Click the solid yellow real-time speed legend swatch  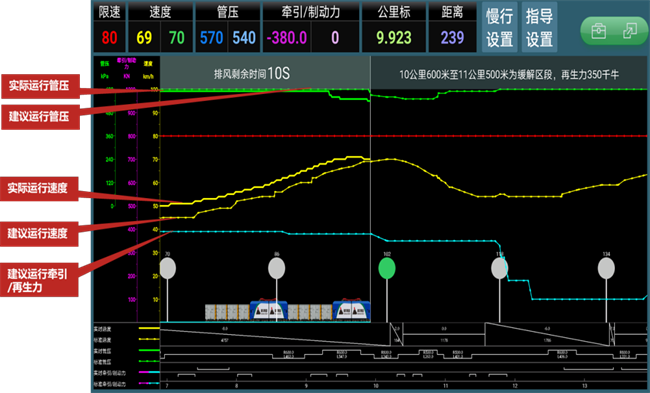[x=149, y=328]
